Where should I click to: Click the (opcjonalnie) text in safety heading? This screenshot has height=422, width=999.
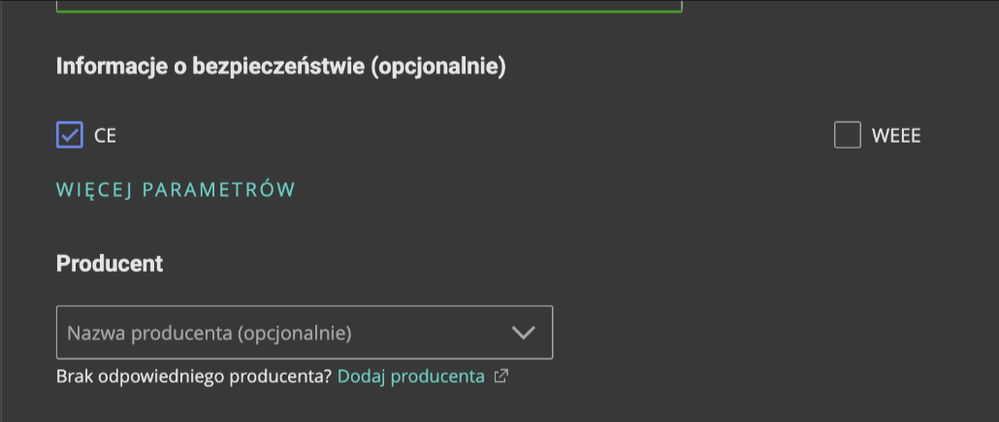pos(438,67)
